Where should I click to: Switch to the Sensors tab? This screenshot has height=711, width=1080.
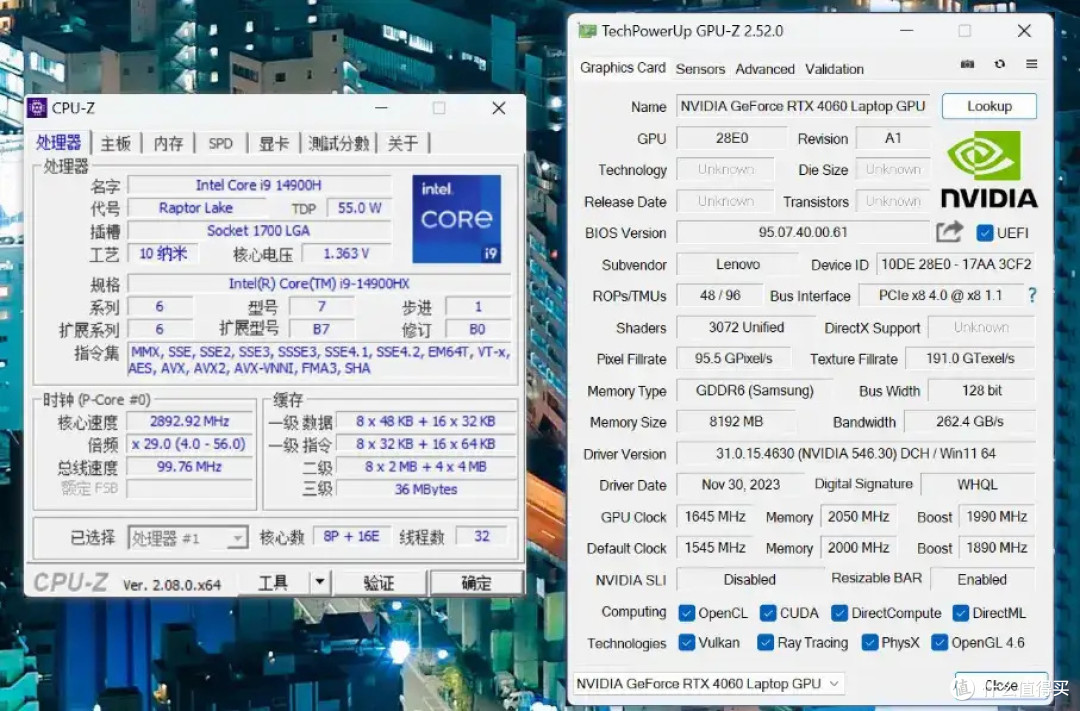[700, 69]
